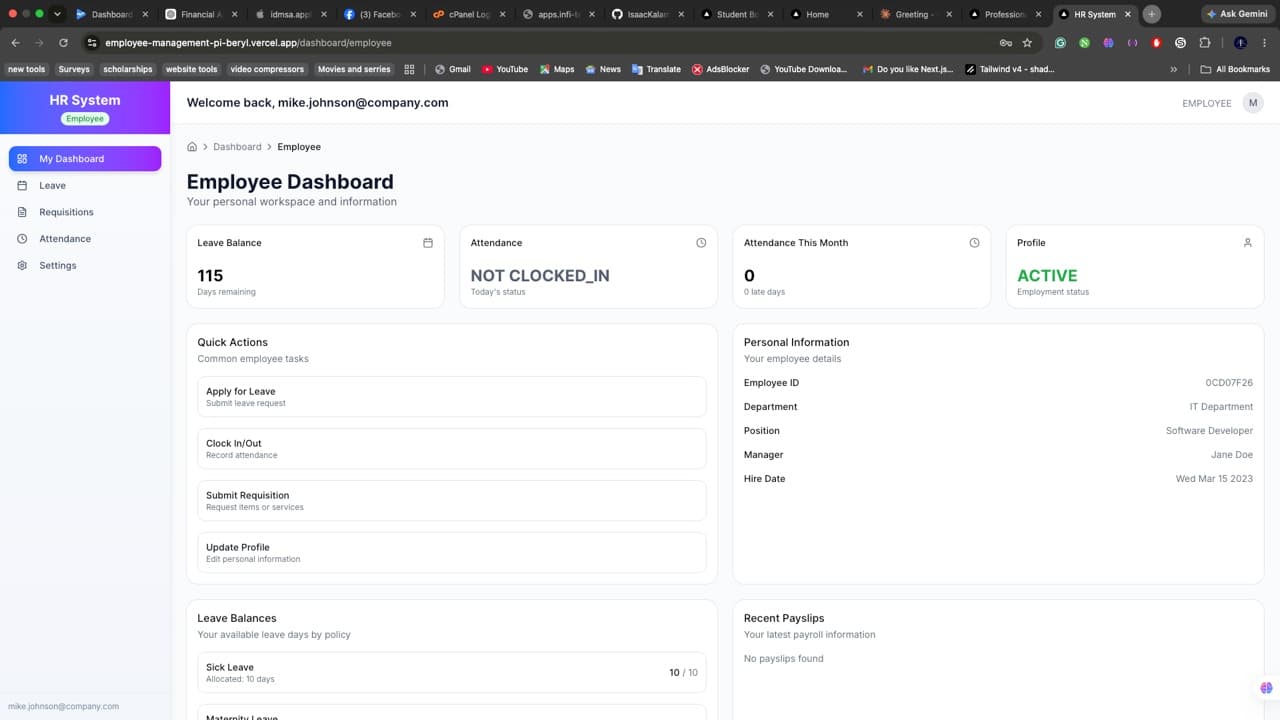Open the video compressors bookmark folder

[x=267, y=69]
